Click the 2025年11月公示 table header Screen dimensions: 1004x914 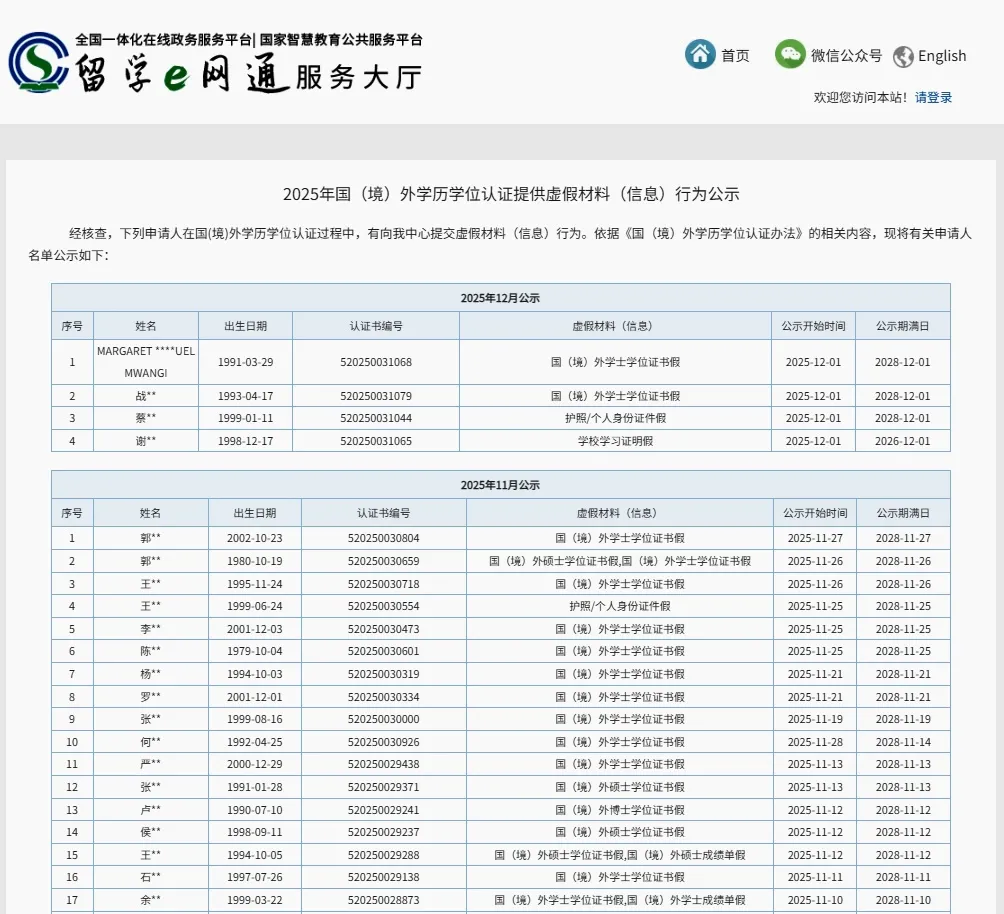click(x=500, y=485)
